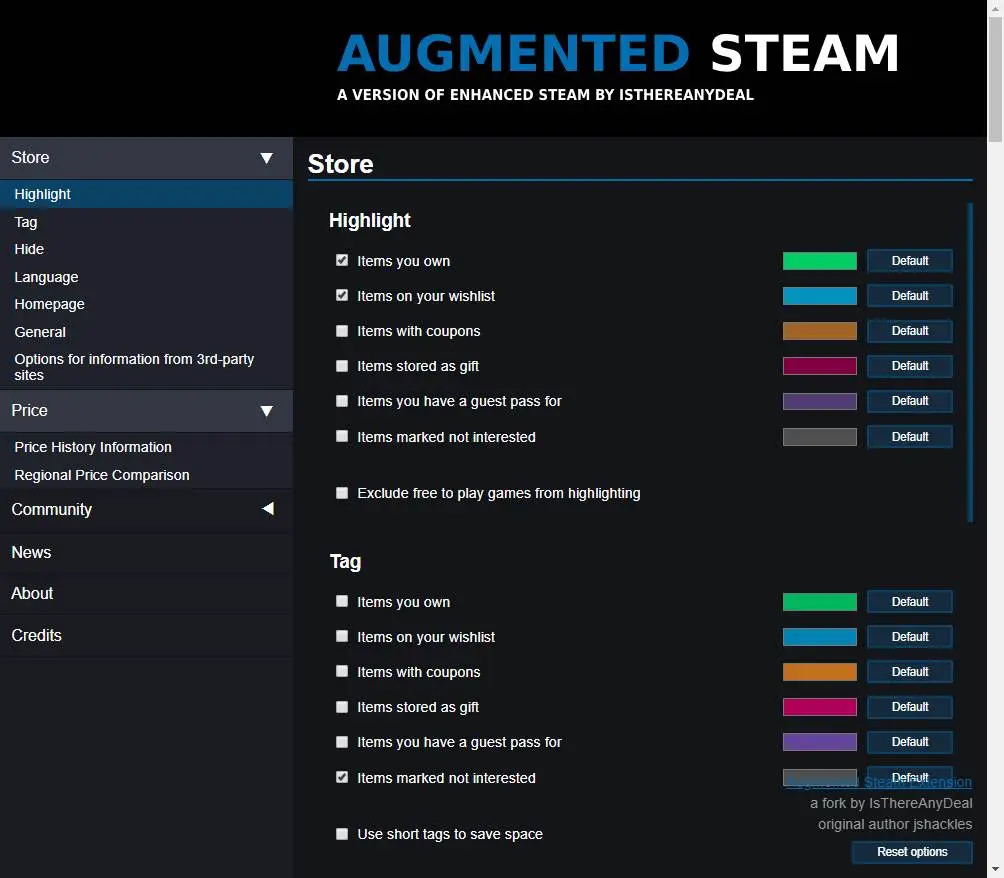1004x878 pixels.
Task: Enable Highlight Items you have a guest pass for
Action: click(x=342, y=401)
